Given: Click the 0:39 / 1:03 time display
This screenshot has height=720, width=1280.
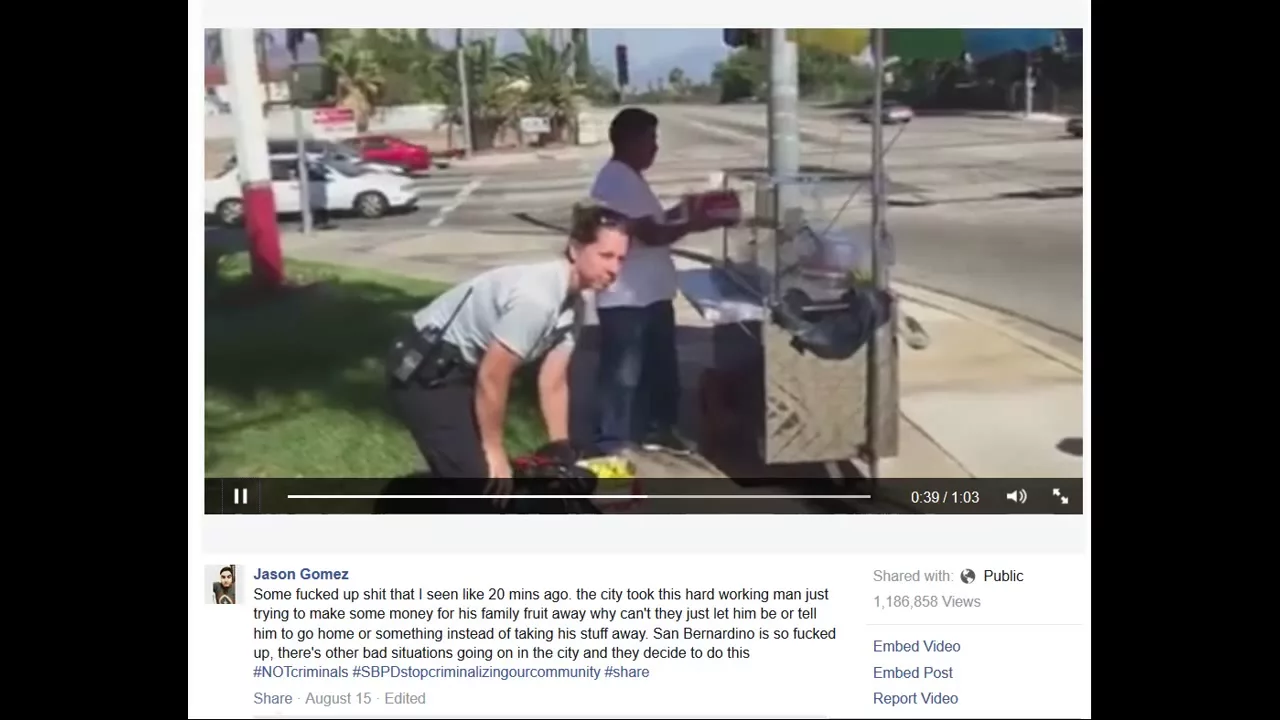Looking at the screenshot, I should coord(944,497).
